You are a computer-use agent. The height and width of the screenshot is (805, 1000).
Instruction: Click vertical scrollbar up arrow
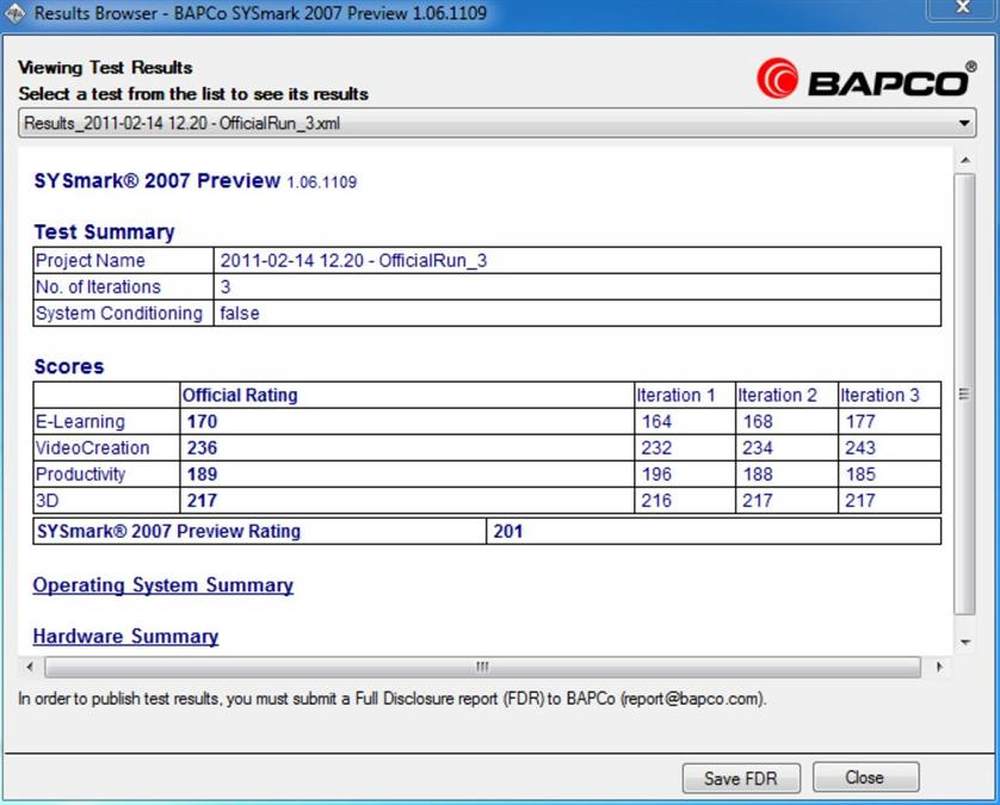pos(965,160)
